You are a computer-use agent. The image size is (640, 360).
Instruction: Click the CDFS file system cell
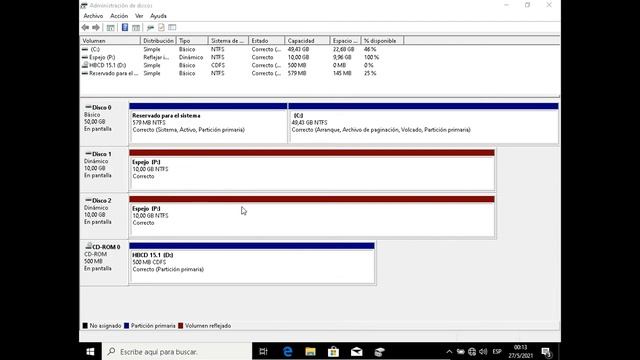(218, 65)
